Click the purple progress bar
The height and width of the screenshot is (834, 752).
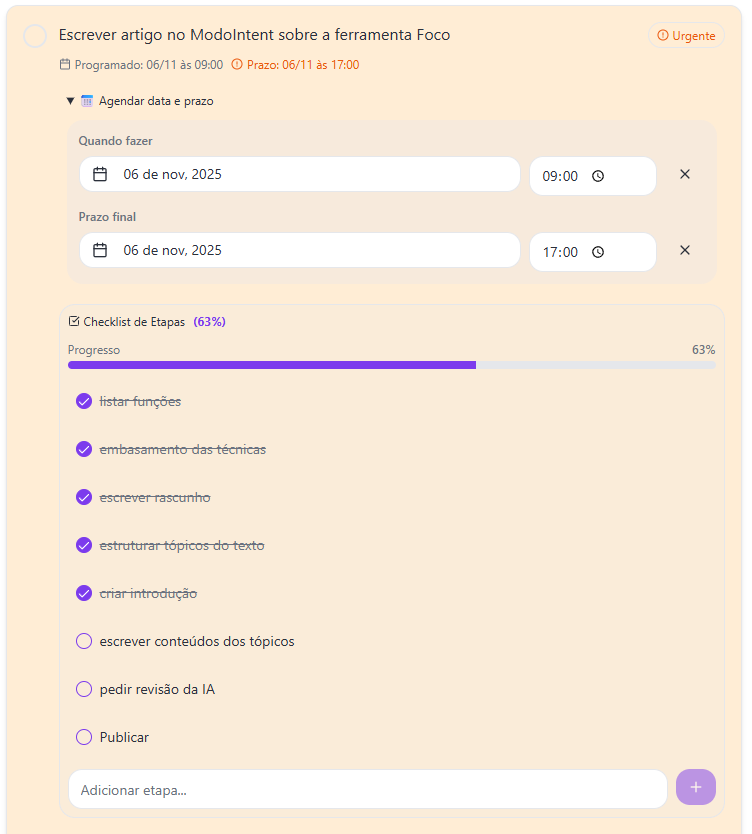tap(270, 365)
